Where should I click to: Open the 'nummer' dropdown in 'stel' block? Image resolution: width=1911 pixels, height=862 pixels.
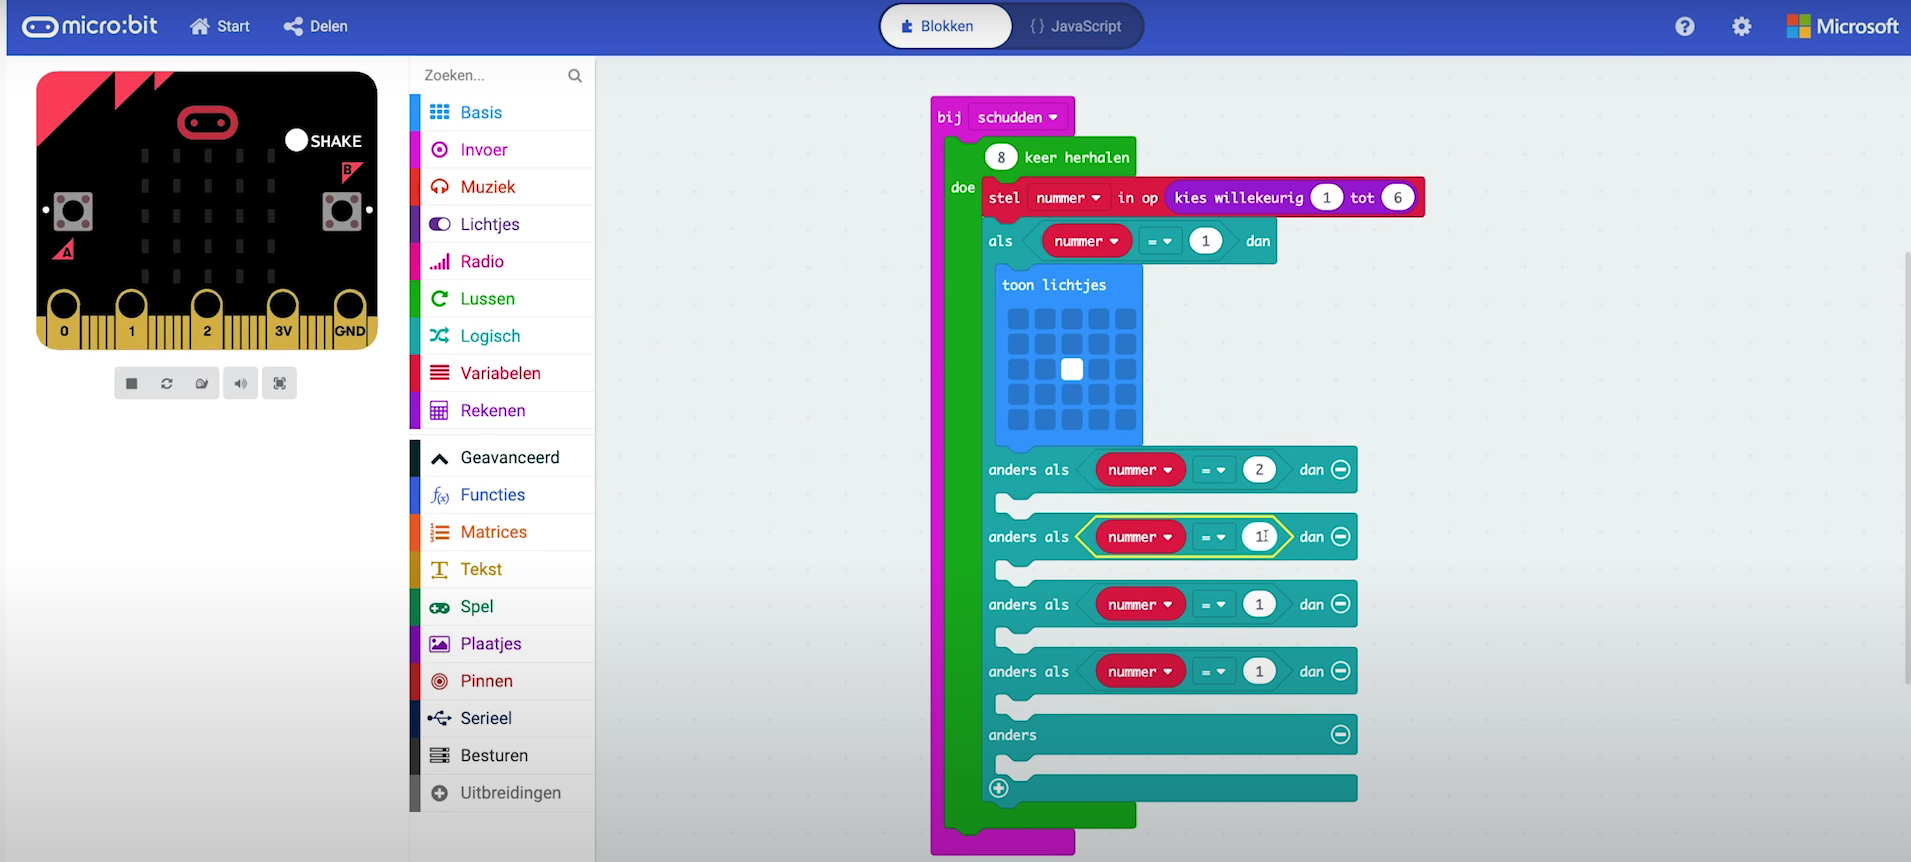click(1068, 198)
